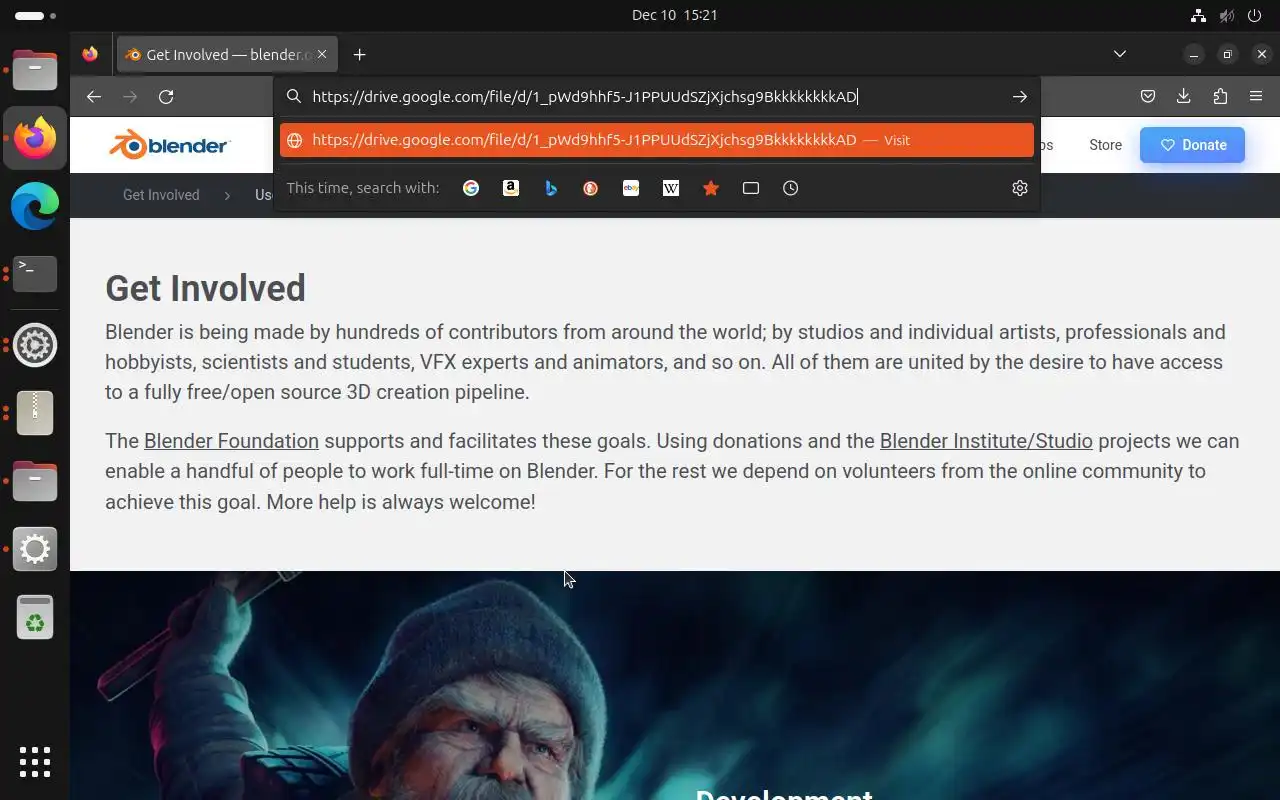Viewport: 1280px width, 800px height.
Task: Search history via the clock icon
Action: click(791, 188)
